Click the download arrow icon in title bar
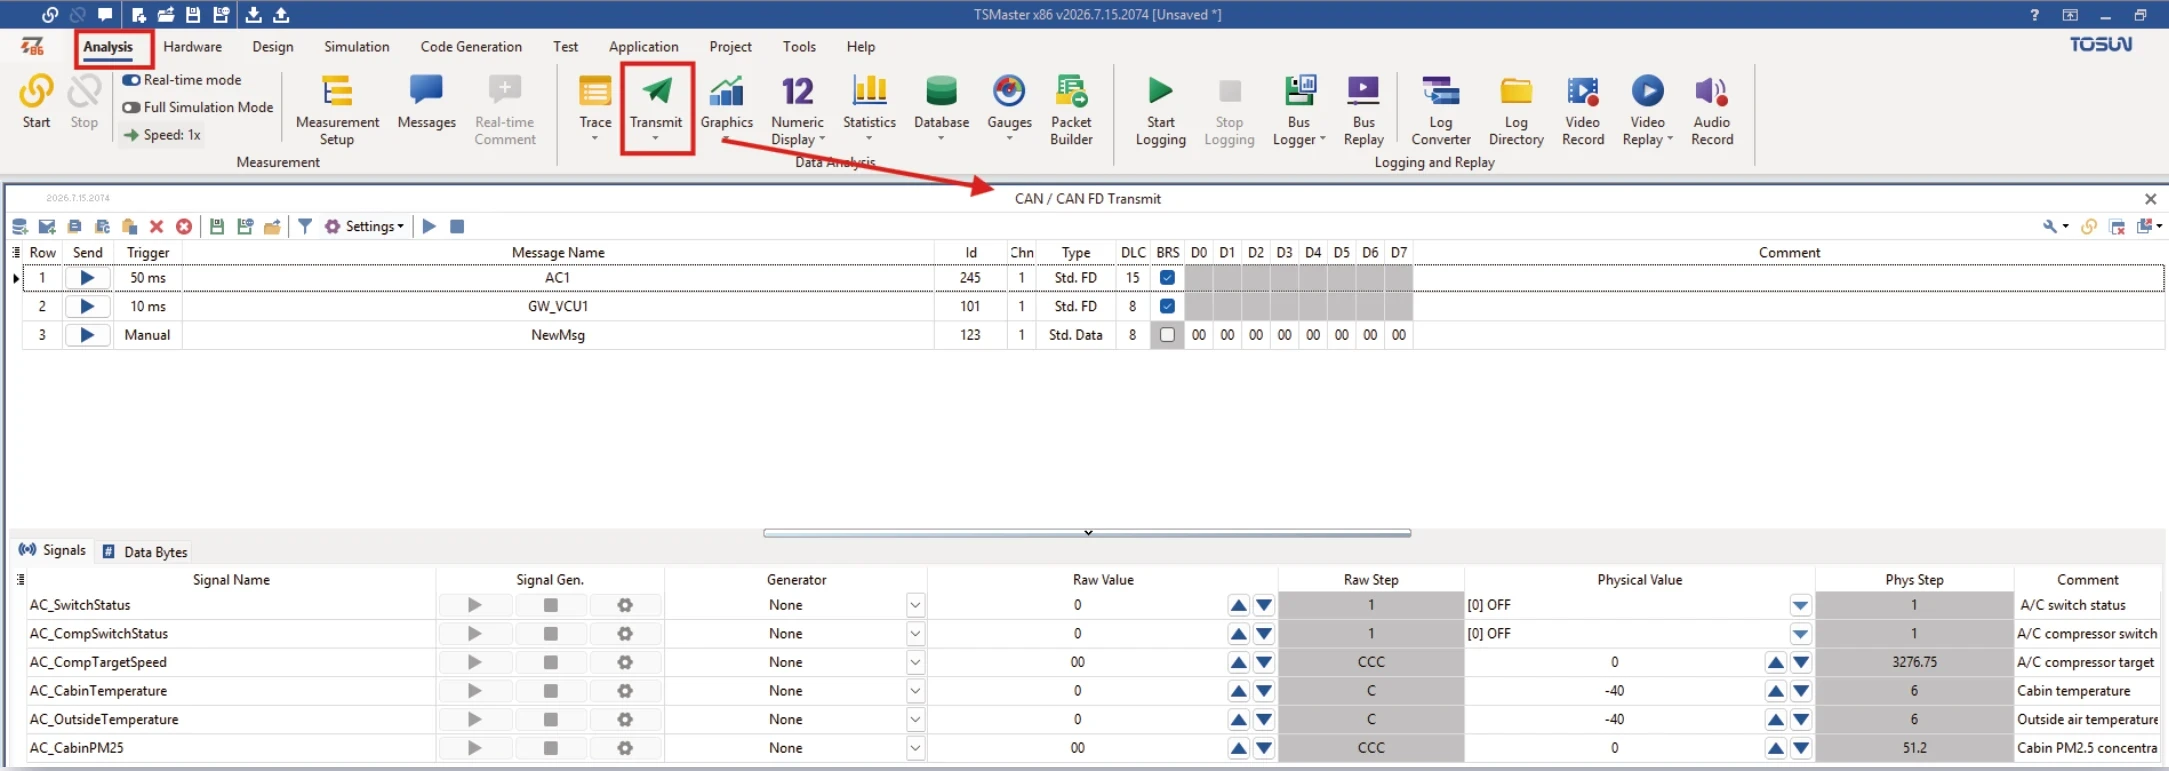 pos(254,15)
